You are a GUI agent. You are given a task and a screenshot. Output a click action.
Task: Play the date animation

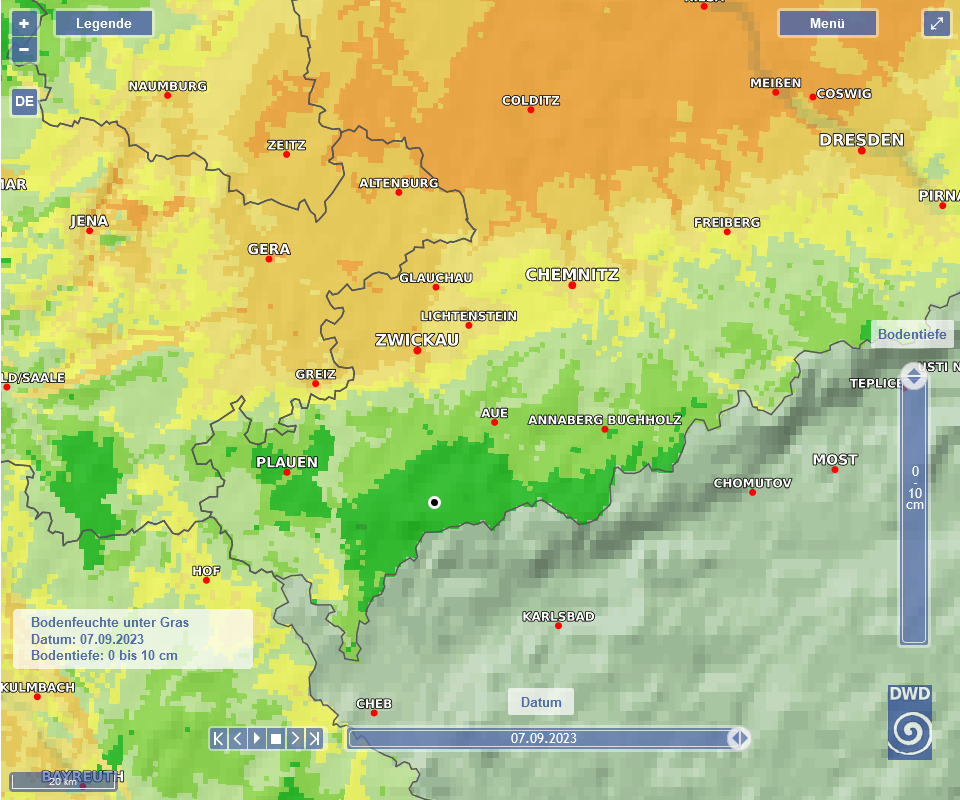pos(256,739)
